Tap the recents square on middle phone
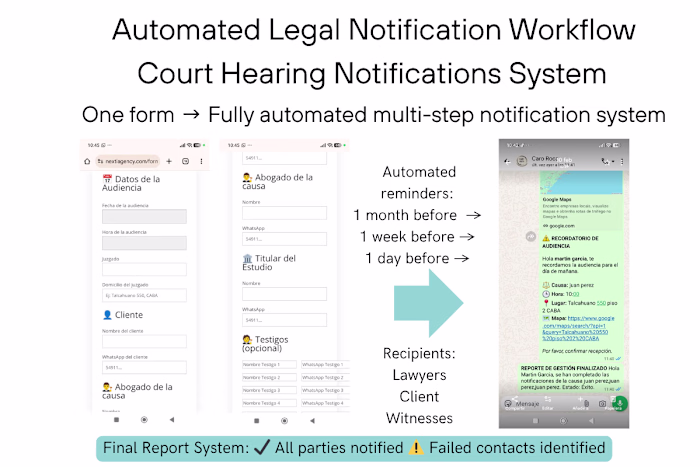The width and height of the screenshot is (700, 467). (256, 421)
